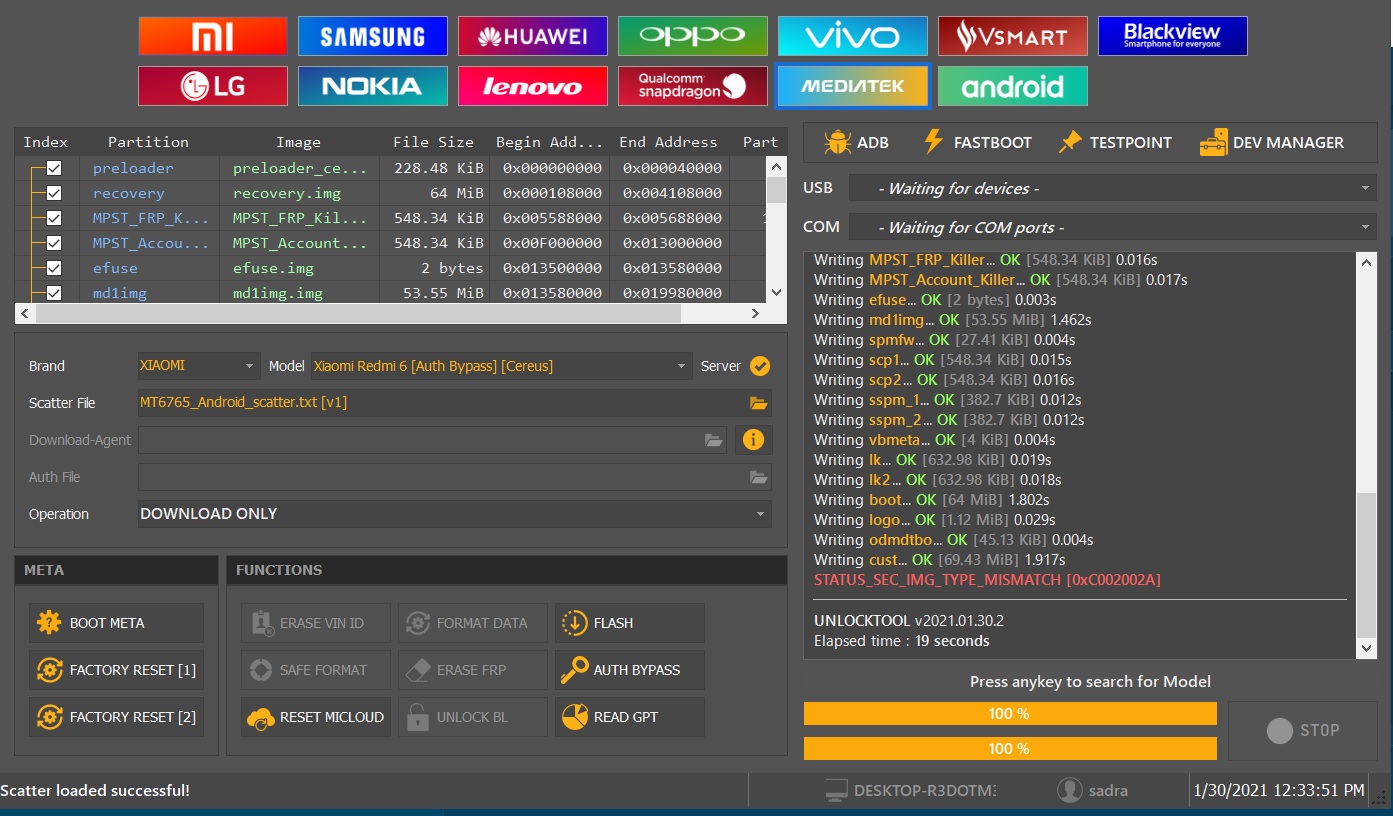Uncheck the MPST_FRP_K partition checkbox
Viewport: 1393px width, 816px height.
[x=54, y=218]
